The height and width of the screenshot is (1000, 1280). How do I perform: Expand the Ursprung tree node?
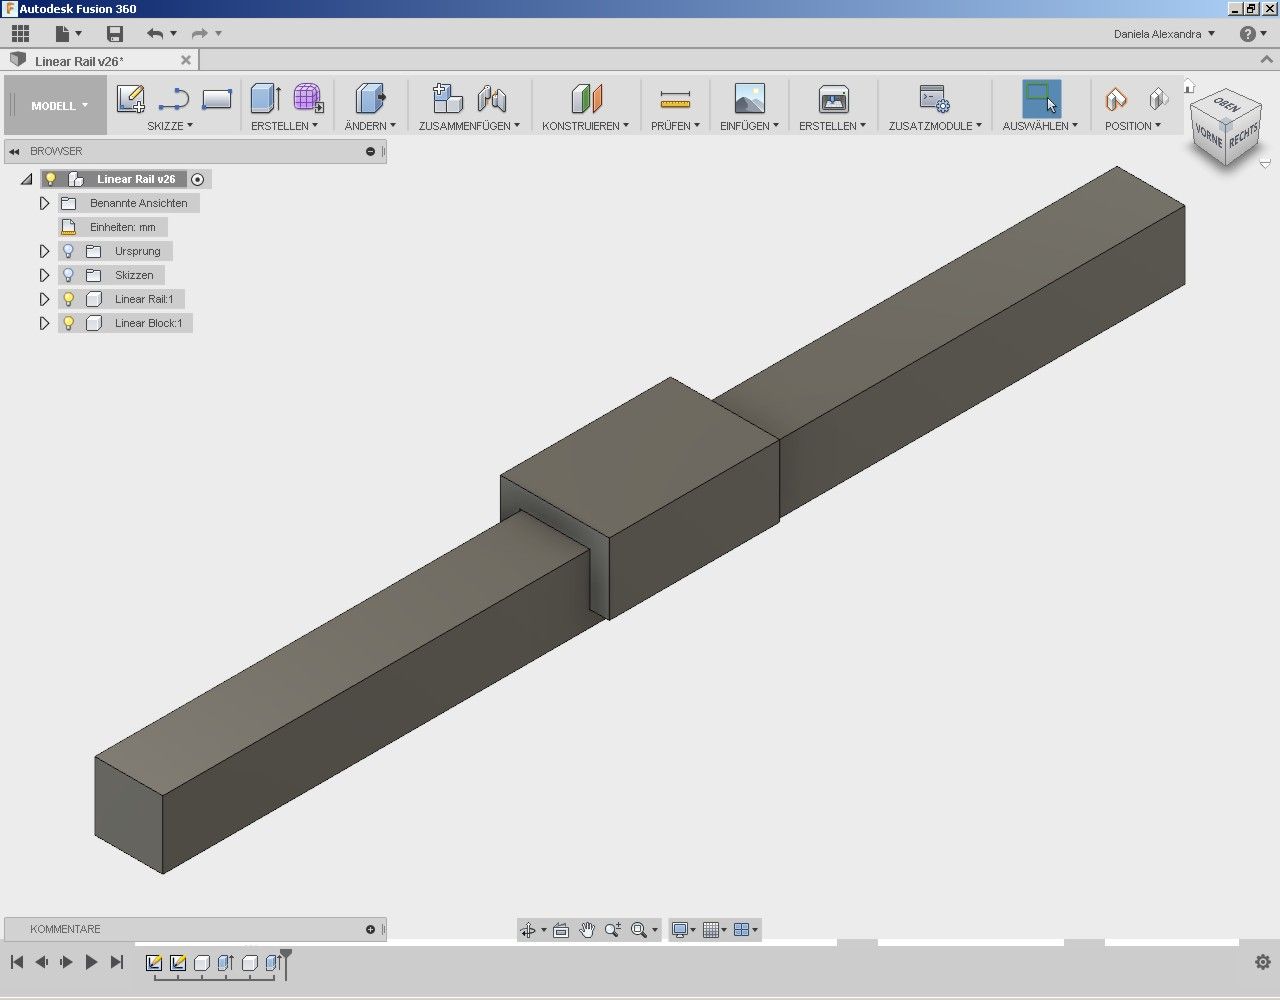pyautogui.click(x=44, y=251)
